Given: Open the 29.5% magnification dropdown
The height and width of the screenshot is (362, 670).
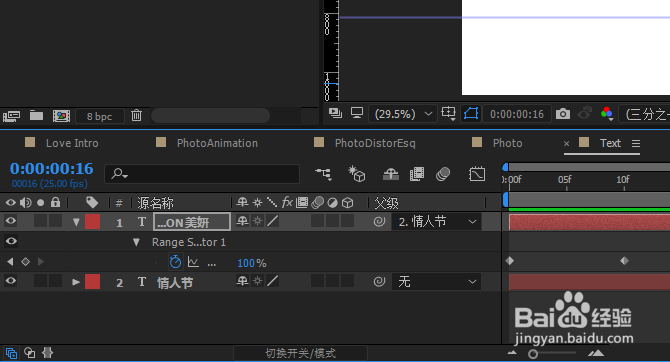Looking at the screenshot, I should tap(403, 114).
